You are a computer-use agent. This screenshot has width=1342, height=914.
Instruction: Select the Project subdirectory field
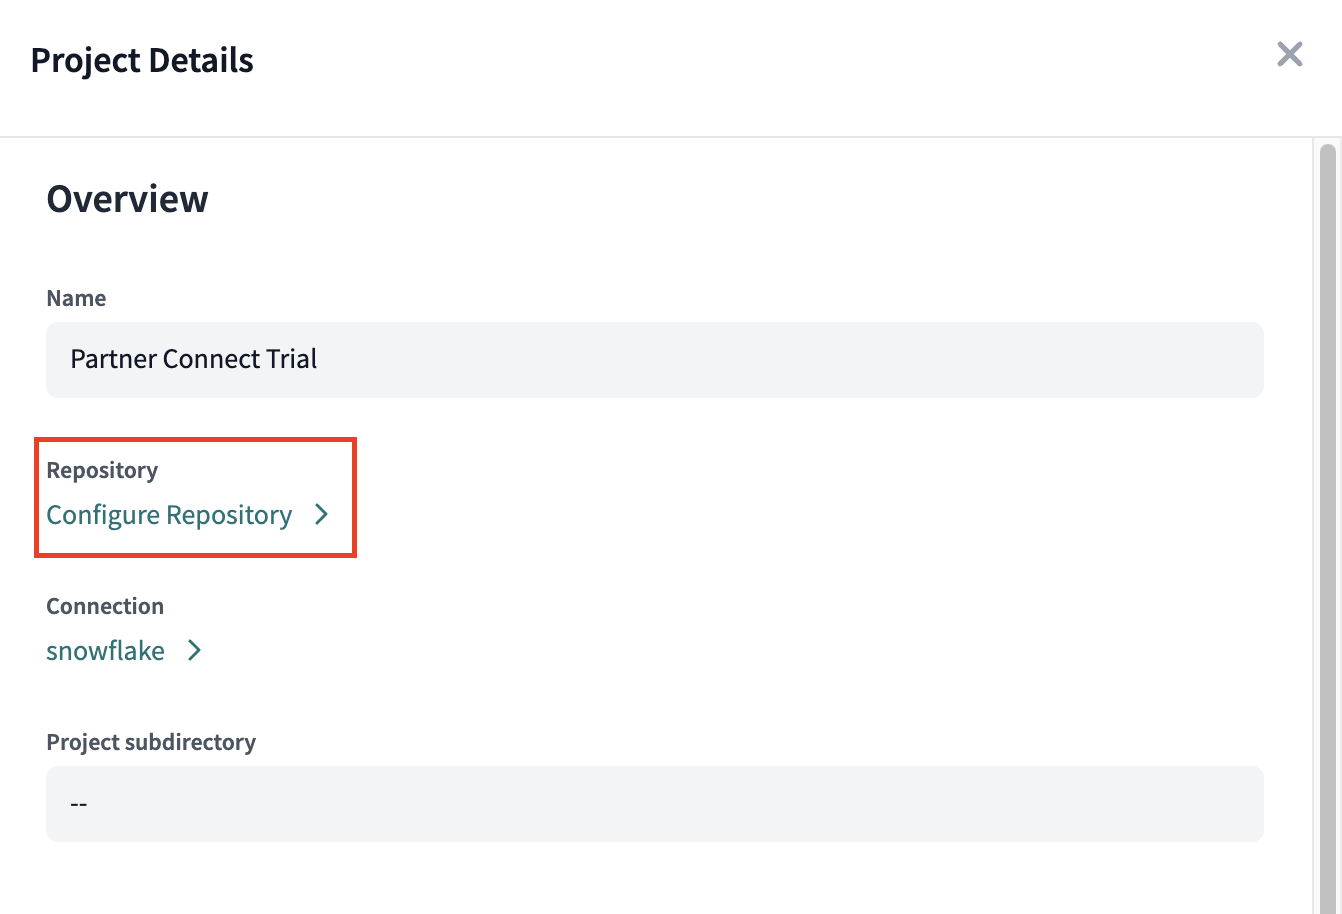pos(654,804)
